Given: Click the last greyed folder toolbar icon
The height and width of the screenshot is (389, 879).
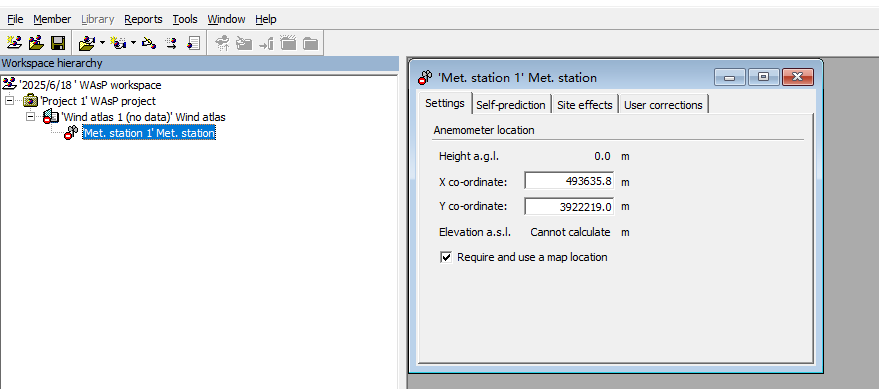Looking at the screenshot, I should (310, 43).
